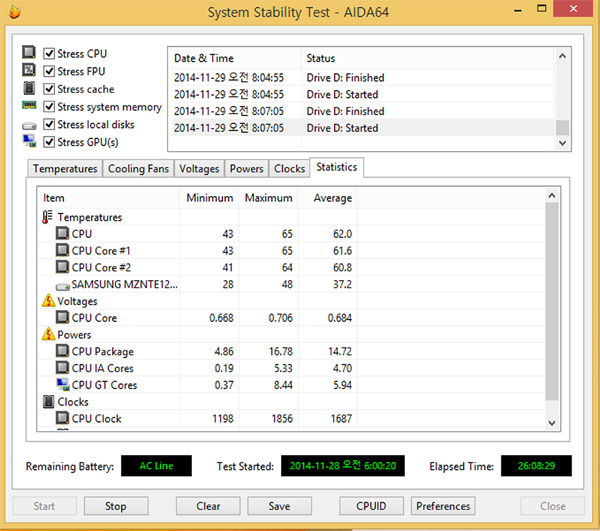Click the monitor icon of CPU GT Cores row
Image resolution: width=600 pixels, height=531 pixels.
(63, 384)
